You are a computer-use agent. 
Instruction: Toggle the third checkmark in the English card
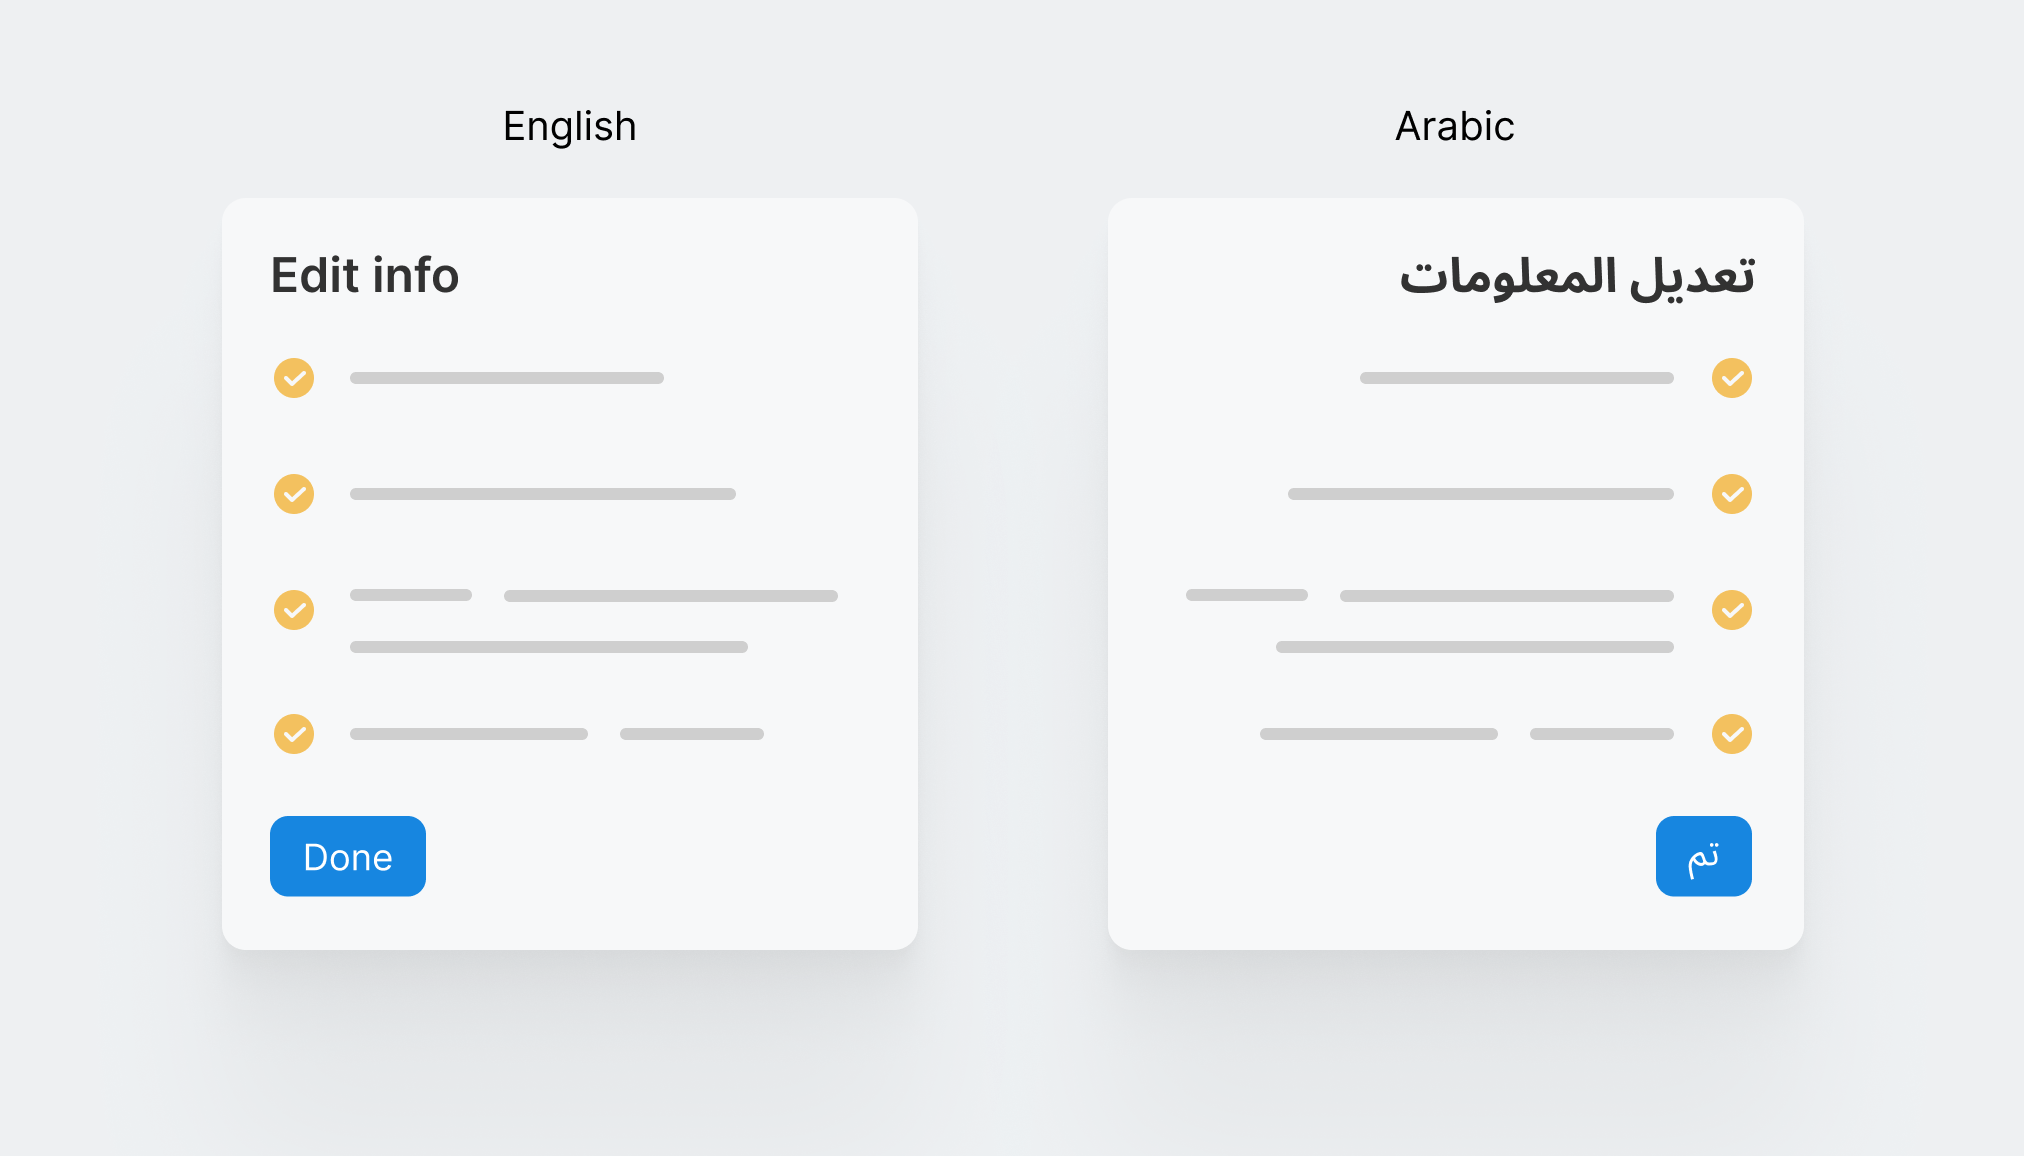pyautogui.click(x=294, y=610)
